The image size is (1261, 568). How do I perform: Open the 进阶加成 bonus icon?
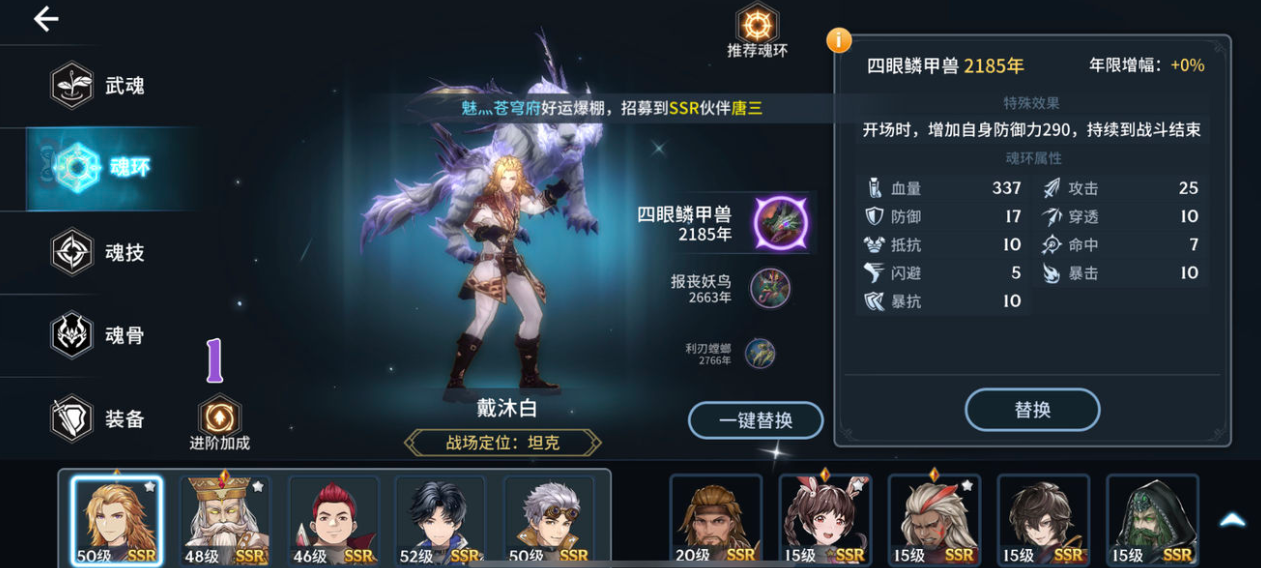219,415
